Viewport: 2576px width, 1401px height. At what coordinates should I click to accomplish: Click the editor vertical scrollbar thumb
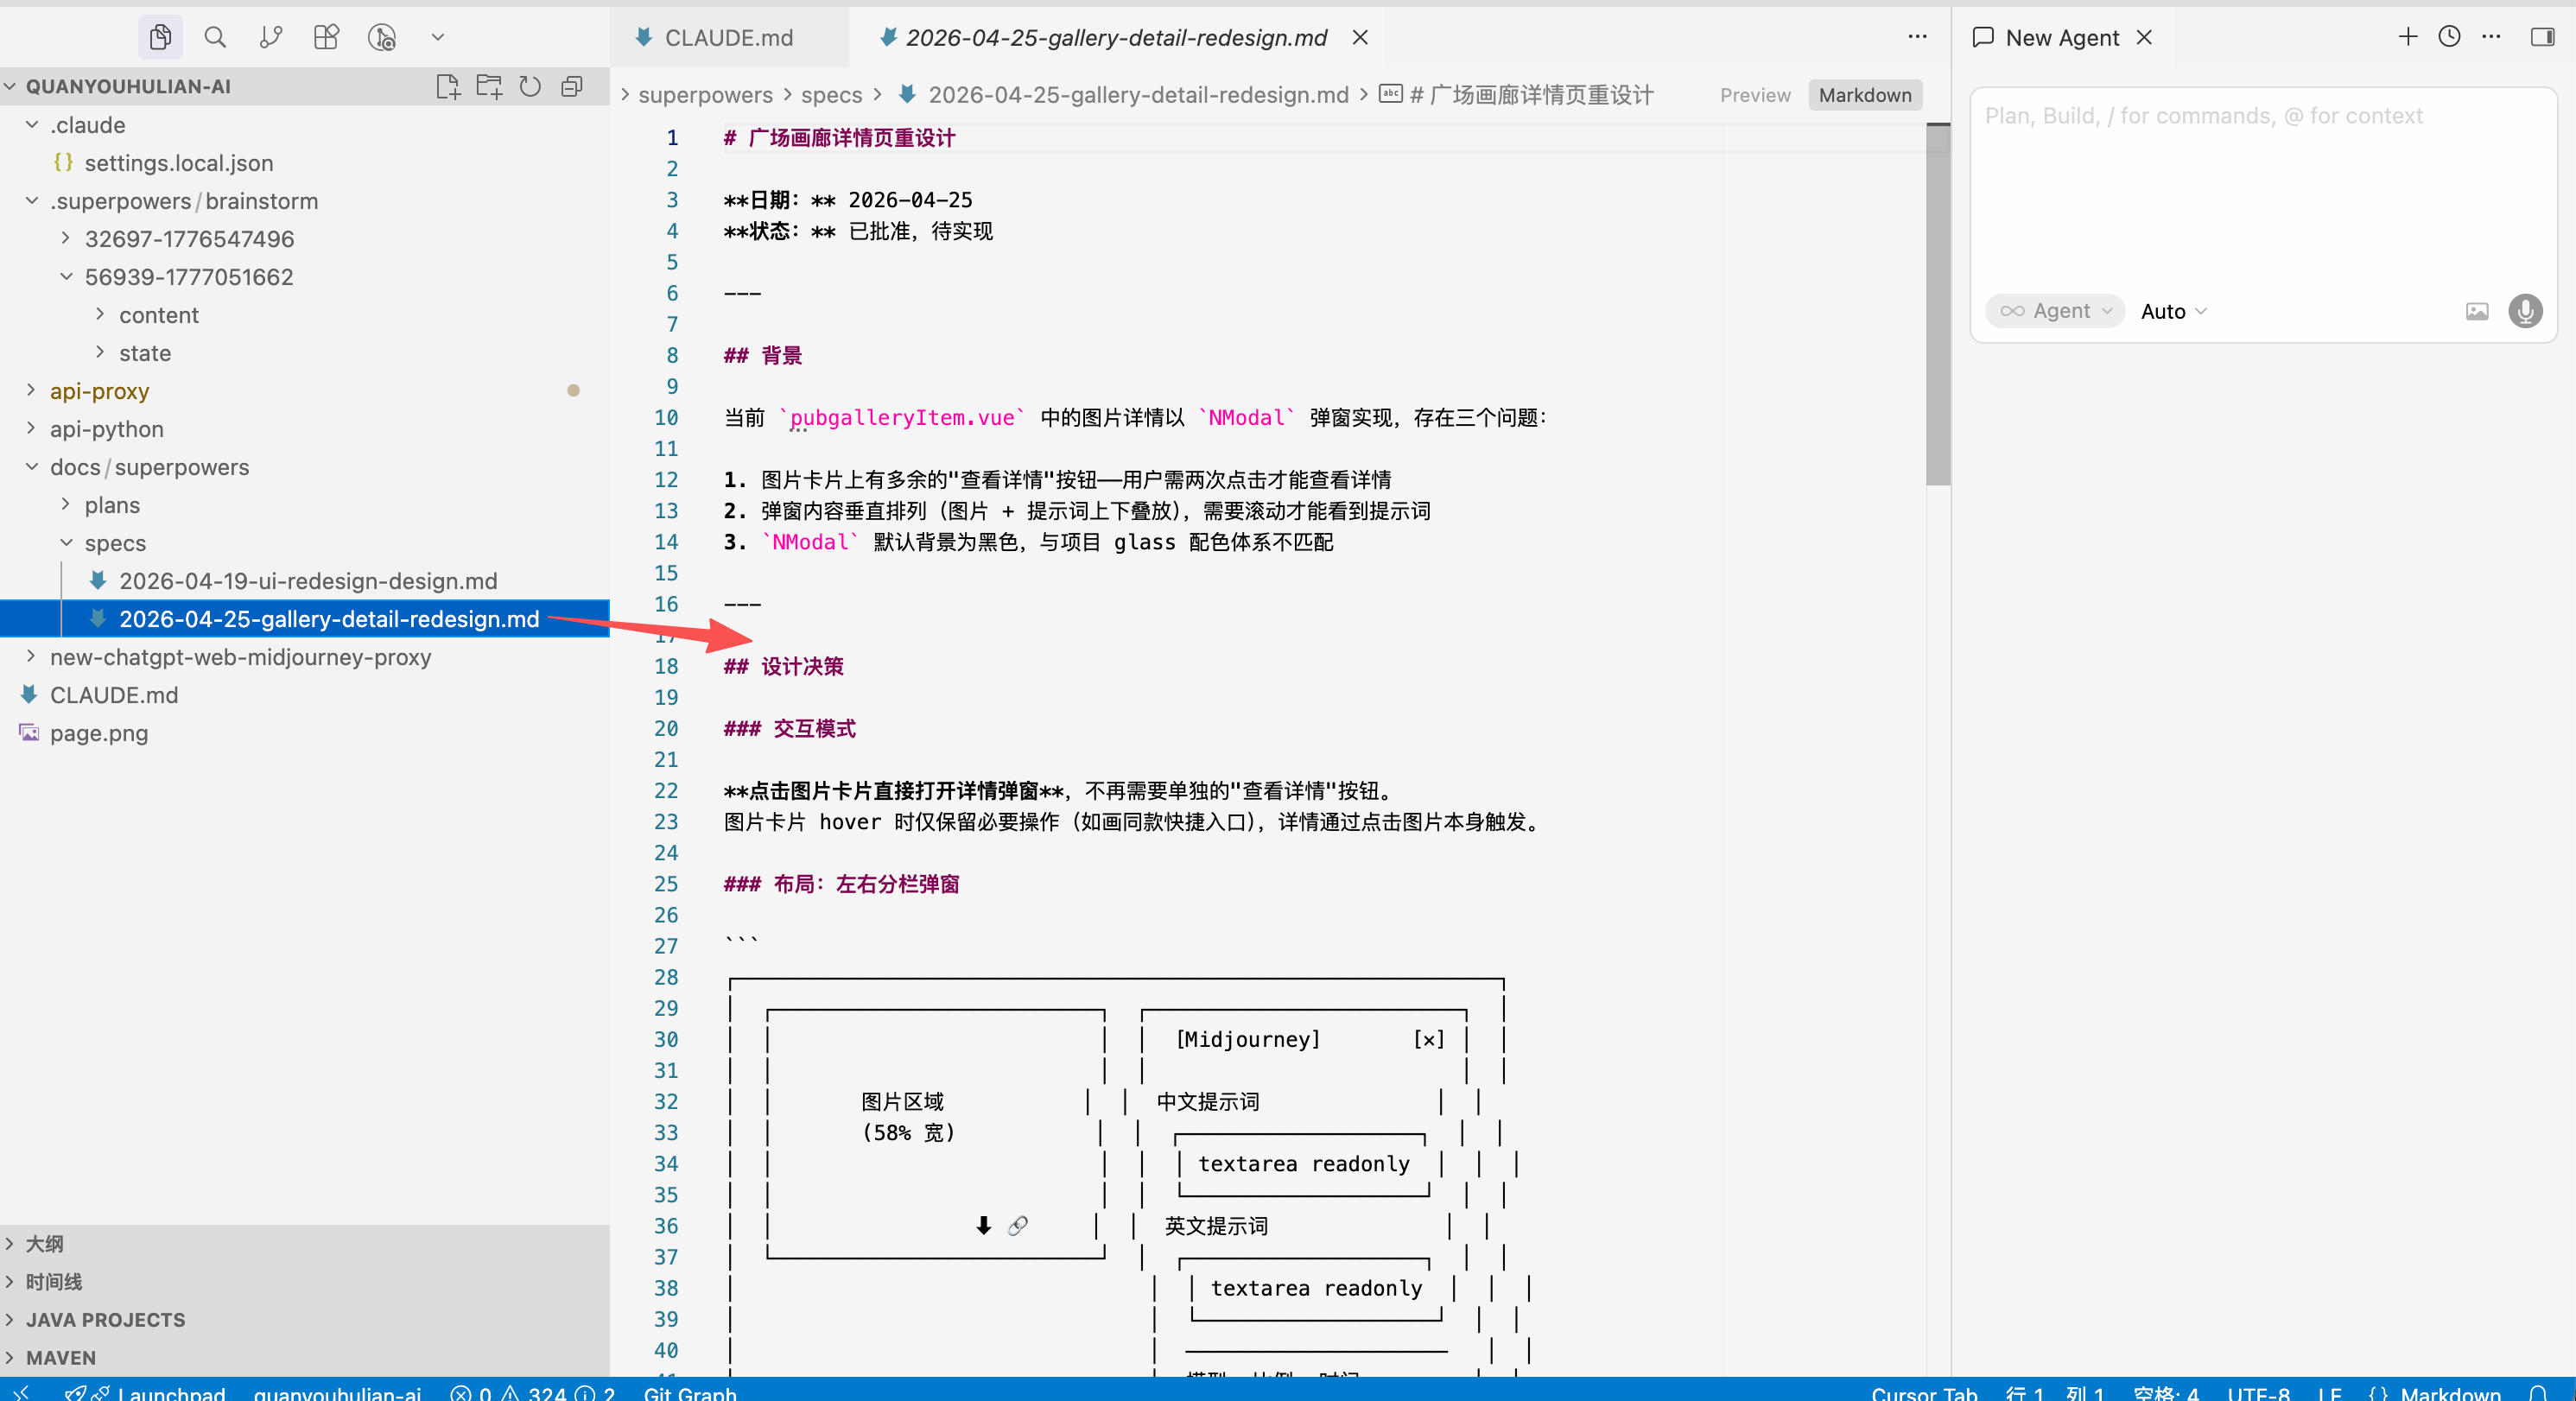pos(1938,304)
